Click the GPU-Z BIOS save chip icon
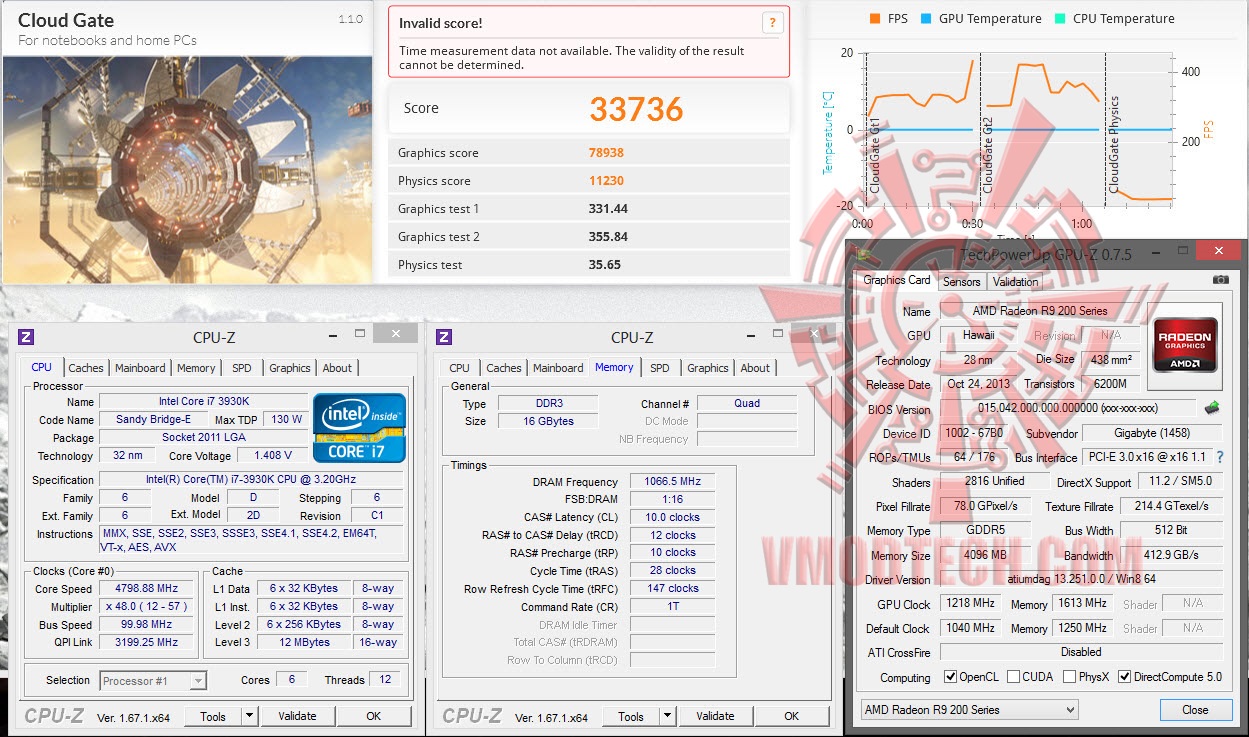The height and width of the screenshot is (737, 1249). point(1211,407)
